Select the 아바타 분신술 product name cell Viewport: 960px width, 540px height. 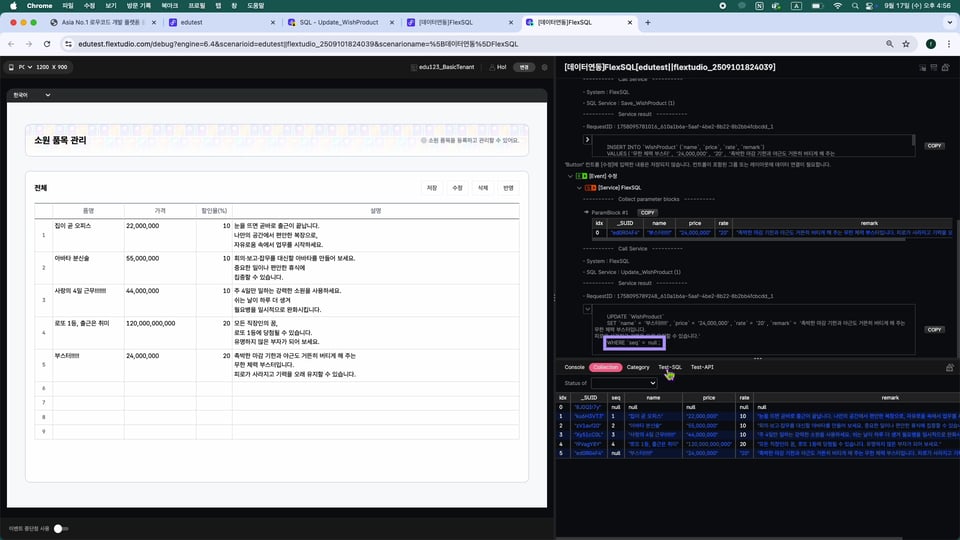tap(88, 268)
